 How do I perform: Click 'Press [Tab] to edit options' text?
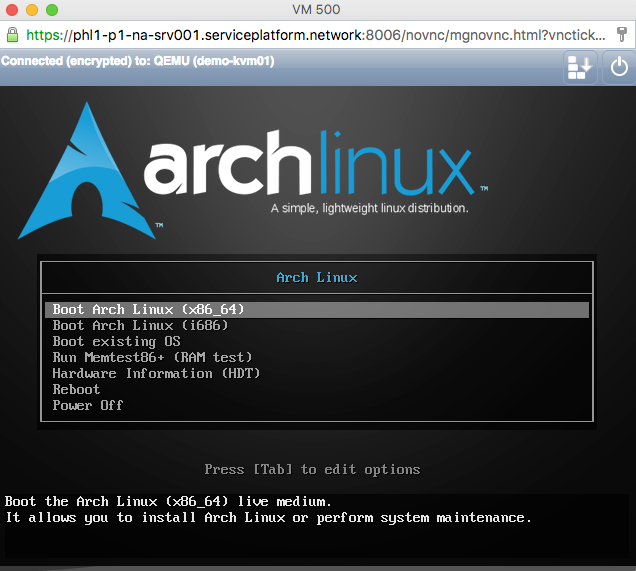312,470
